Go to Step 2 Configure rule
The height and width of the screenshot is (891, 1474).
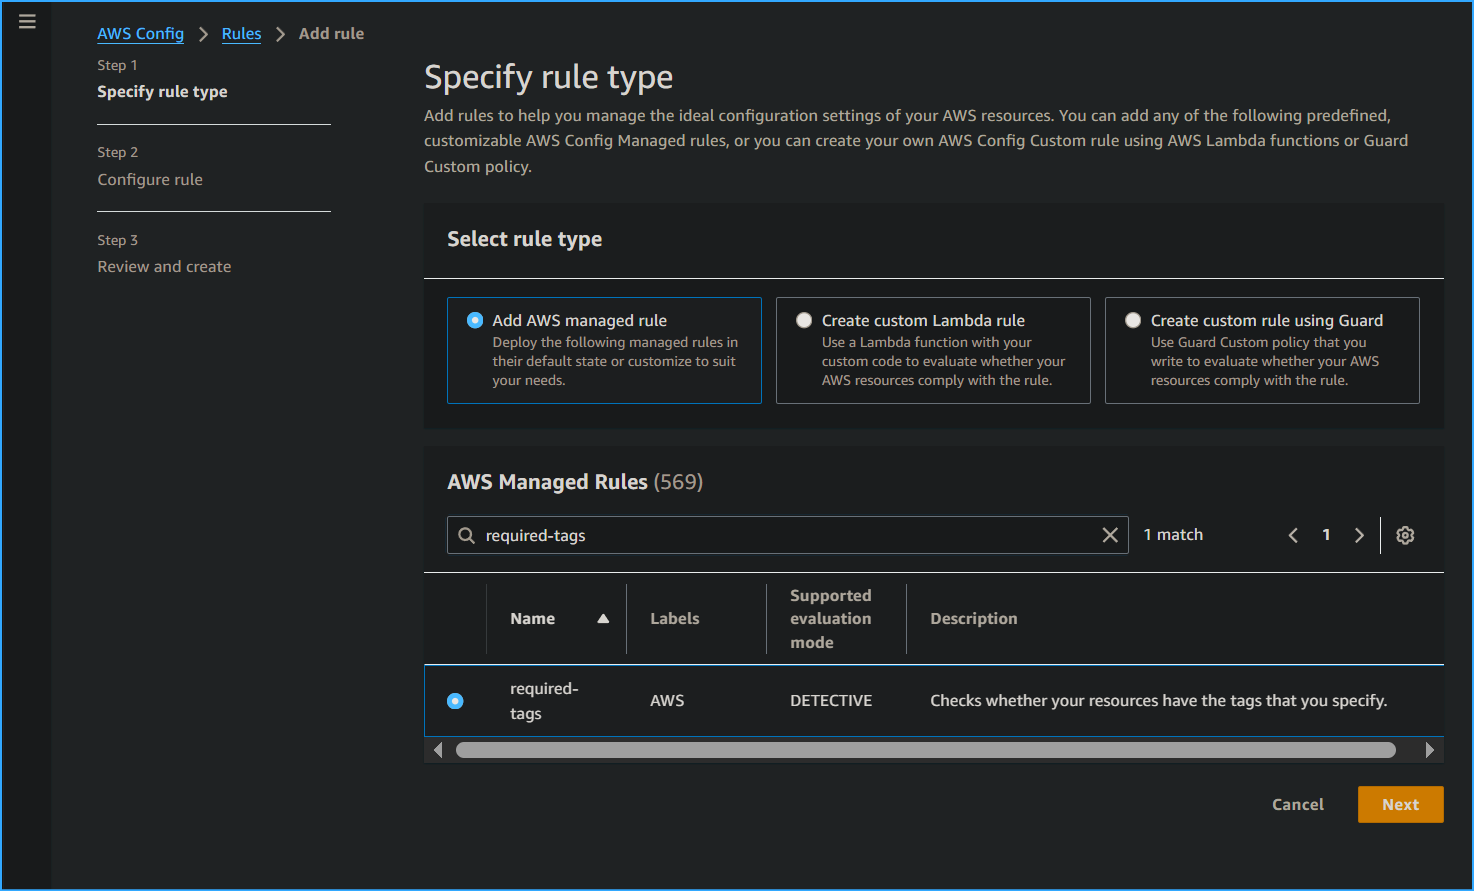click(150, 179)
